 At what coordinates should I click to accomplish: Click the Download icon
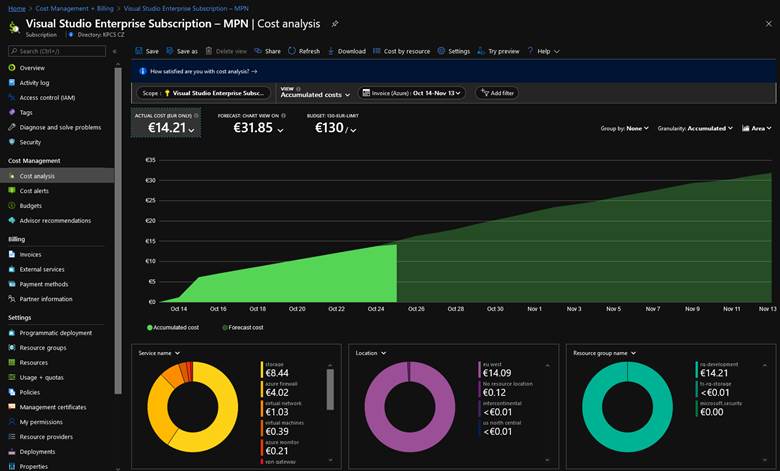330,51
